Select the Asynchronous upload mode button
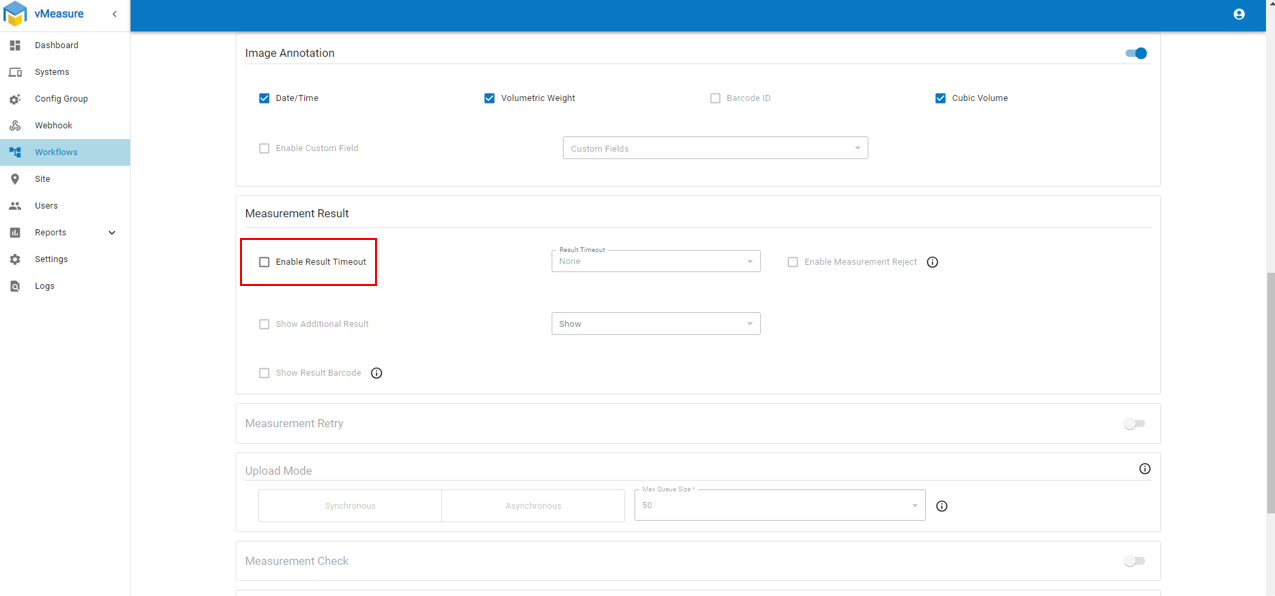Image resolution: width=1275 pixels, height=596 pixels. [533, 506]
